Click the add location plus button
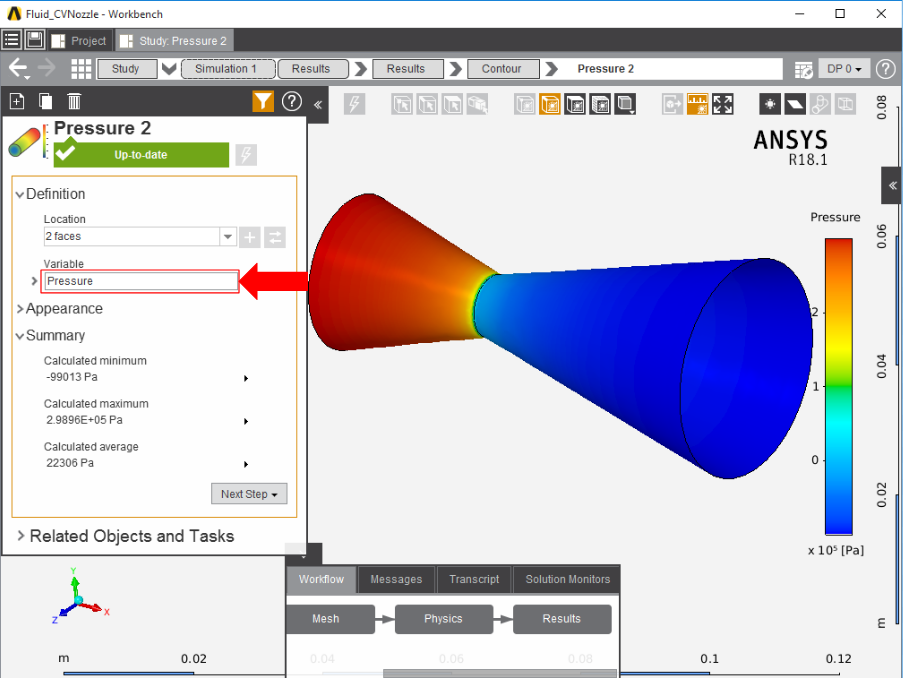The image size is (903, 678). [x=249, y=237]
